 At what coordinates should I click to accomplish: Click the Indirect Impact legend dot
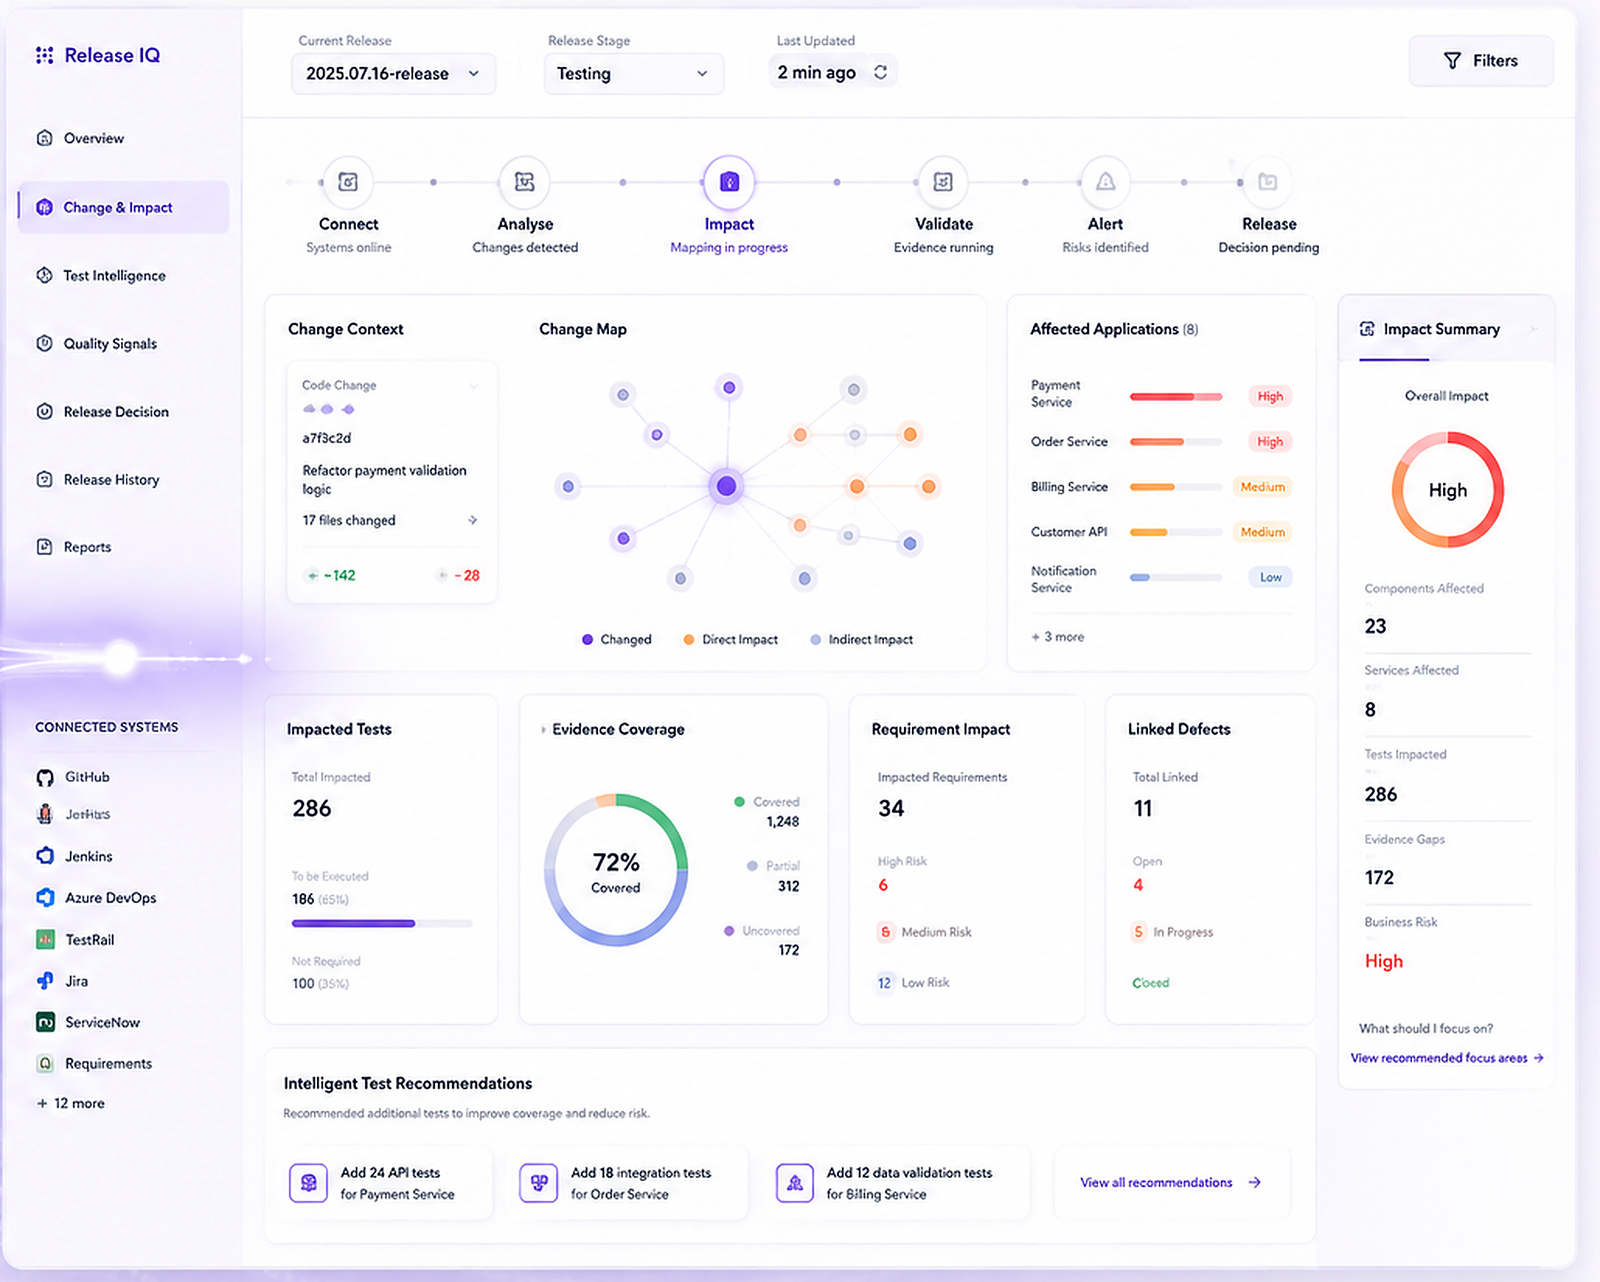pos(816,639)
